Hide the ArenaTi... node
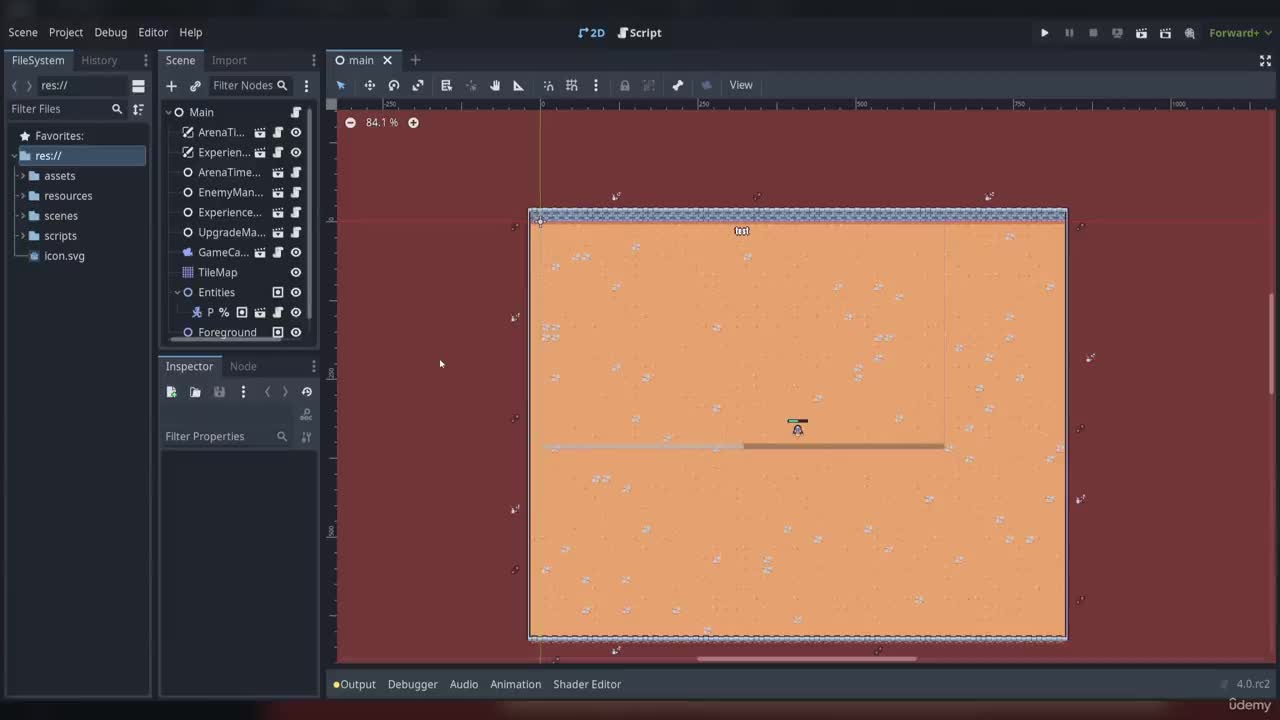 (x=296, y=132)
